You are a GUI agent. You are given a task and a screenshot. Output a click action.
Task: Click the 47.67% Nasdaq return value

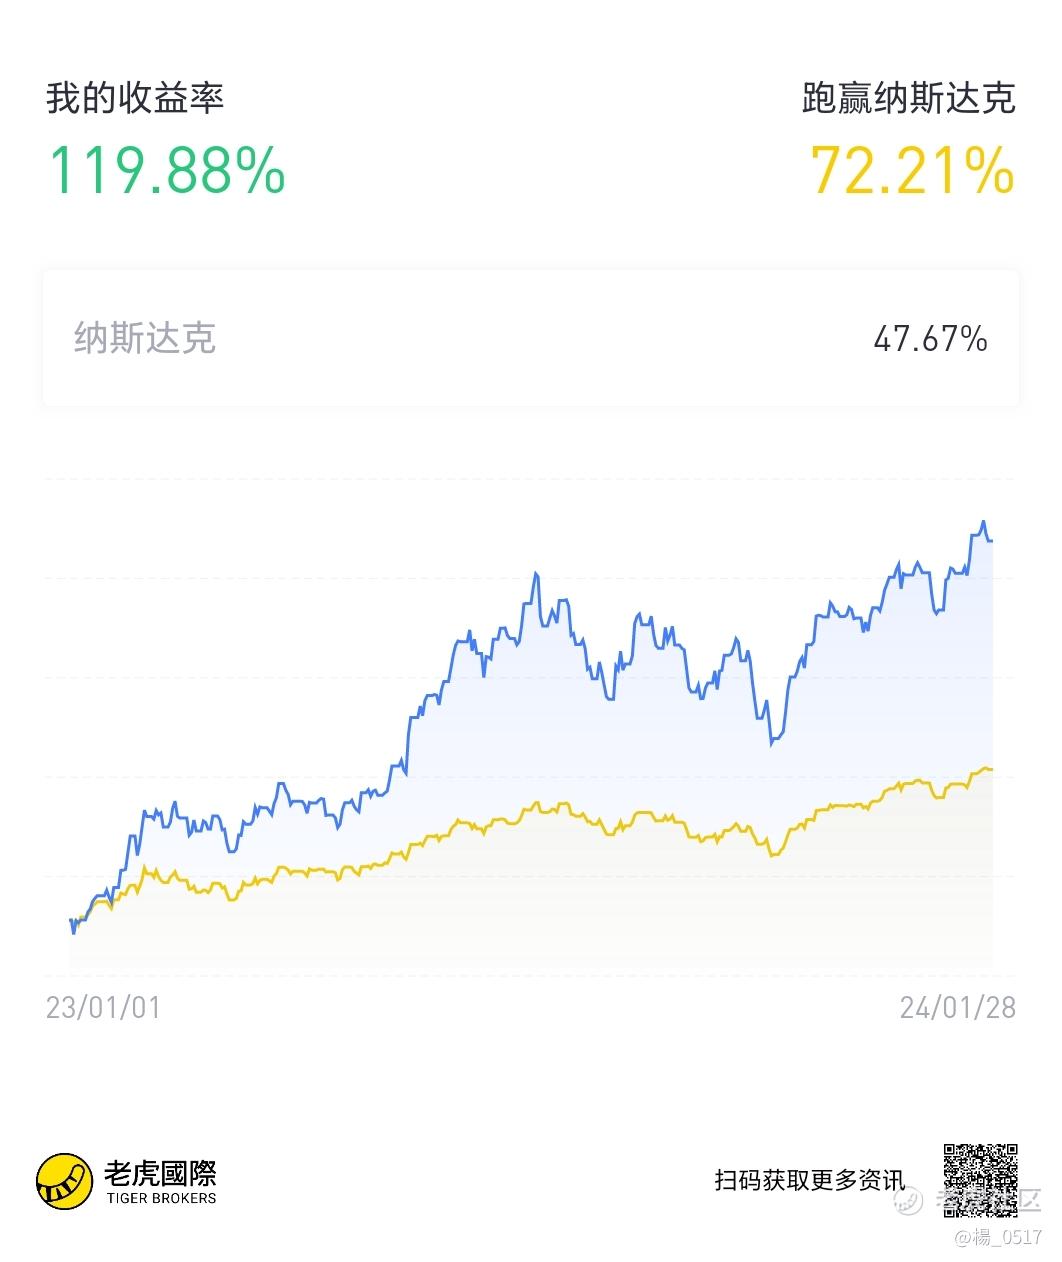[x=930, y=339]
